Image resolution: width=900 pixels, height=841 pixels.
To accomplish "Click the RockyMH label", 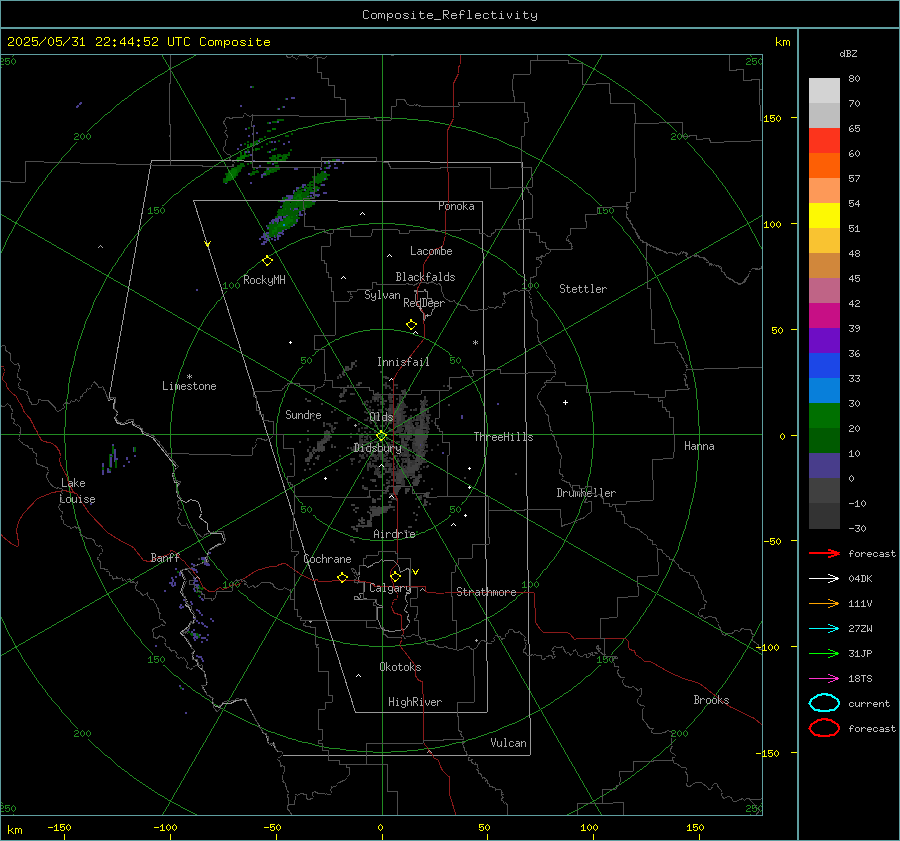I will [x=264, y=280].
